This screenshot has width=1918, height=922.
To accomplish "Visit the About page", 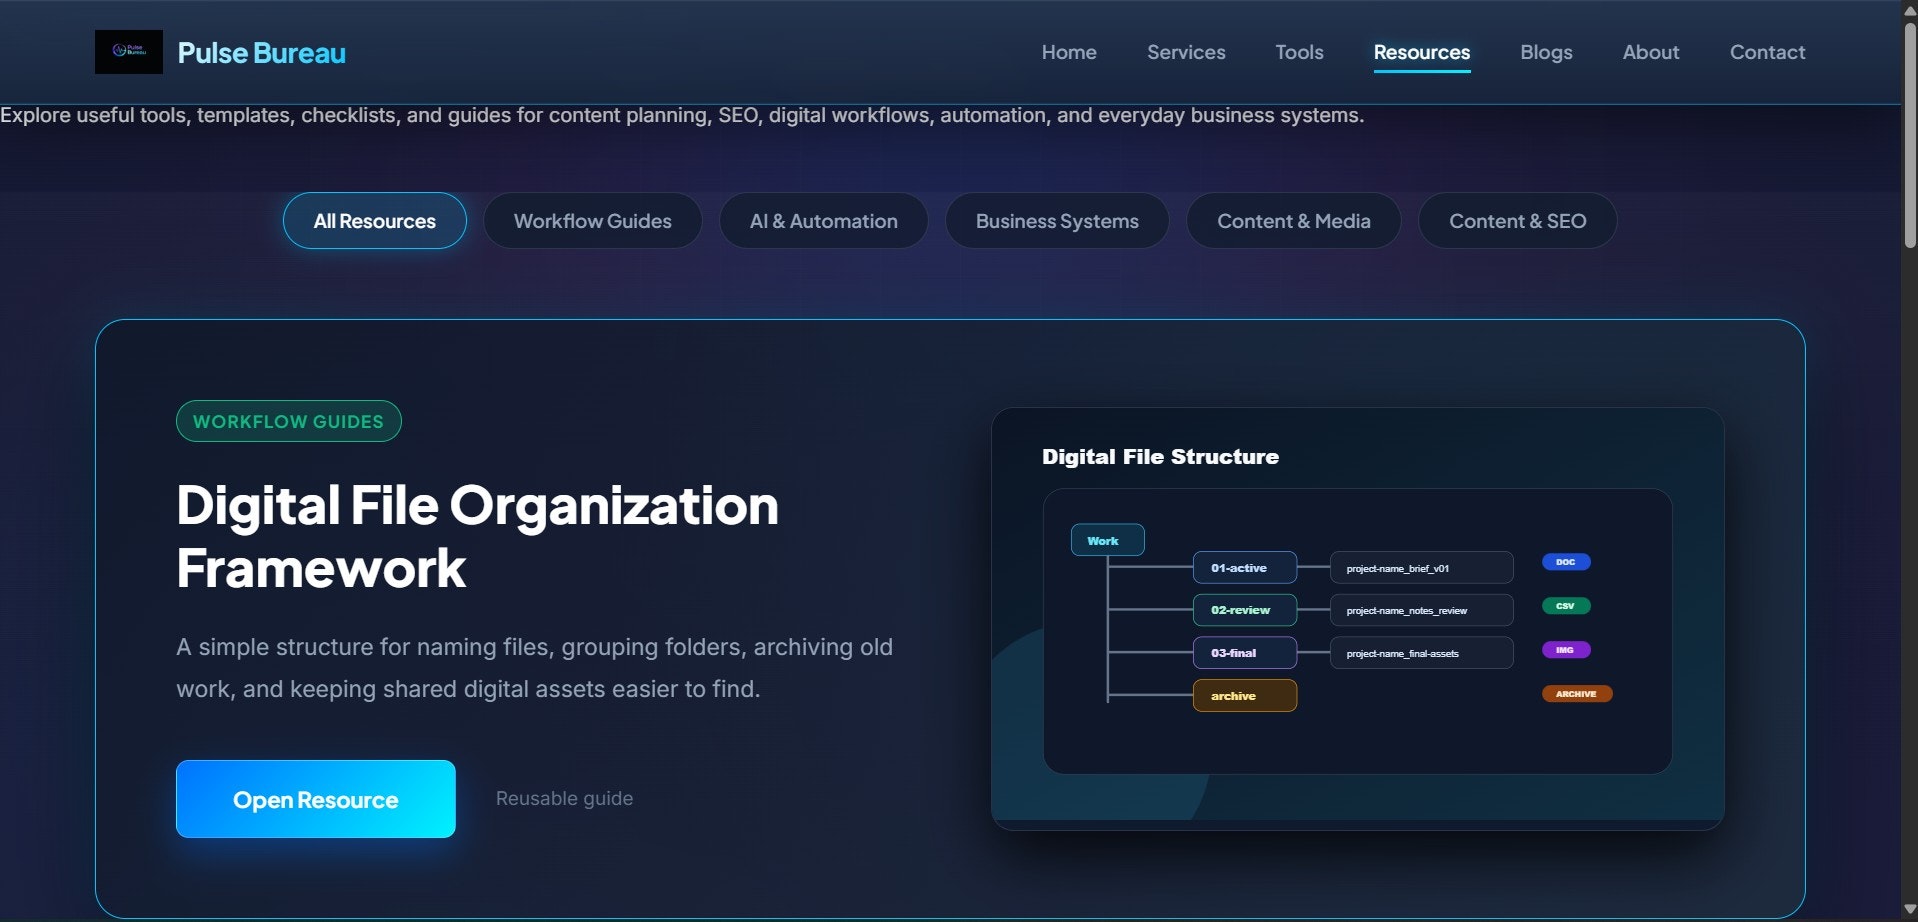I will point(1651,52).
